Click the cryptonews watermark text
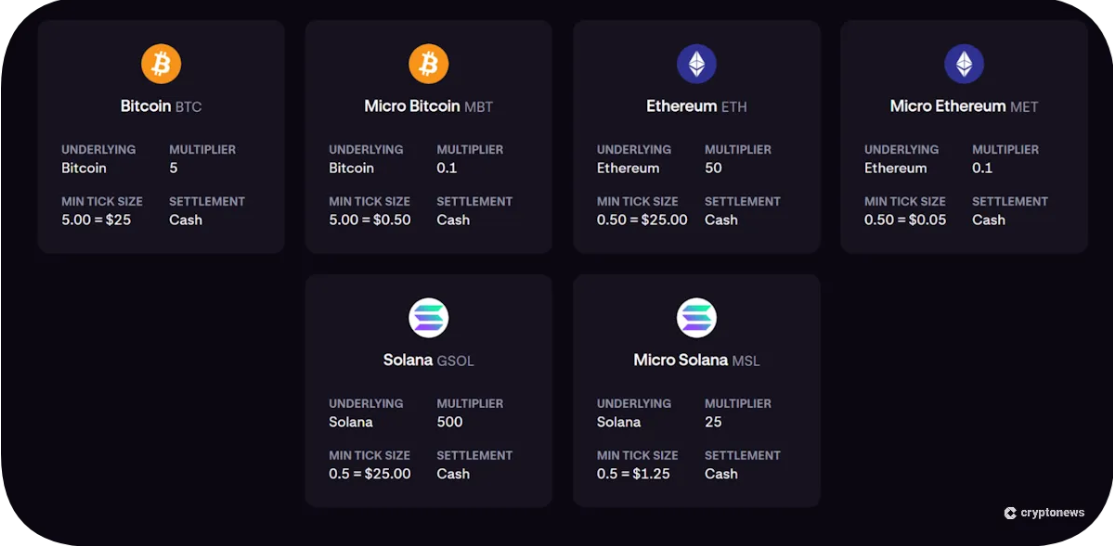1113x546 pixels. [1052, 513]
